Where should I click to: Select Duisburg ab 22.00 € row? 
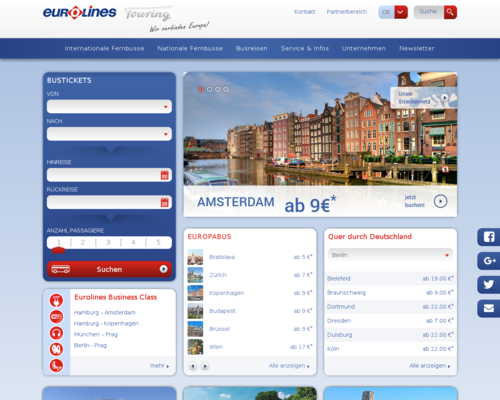click(x=390, y=335)
